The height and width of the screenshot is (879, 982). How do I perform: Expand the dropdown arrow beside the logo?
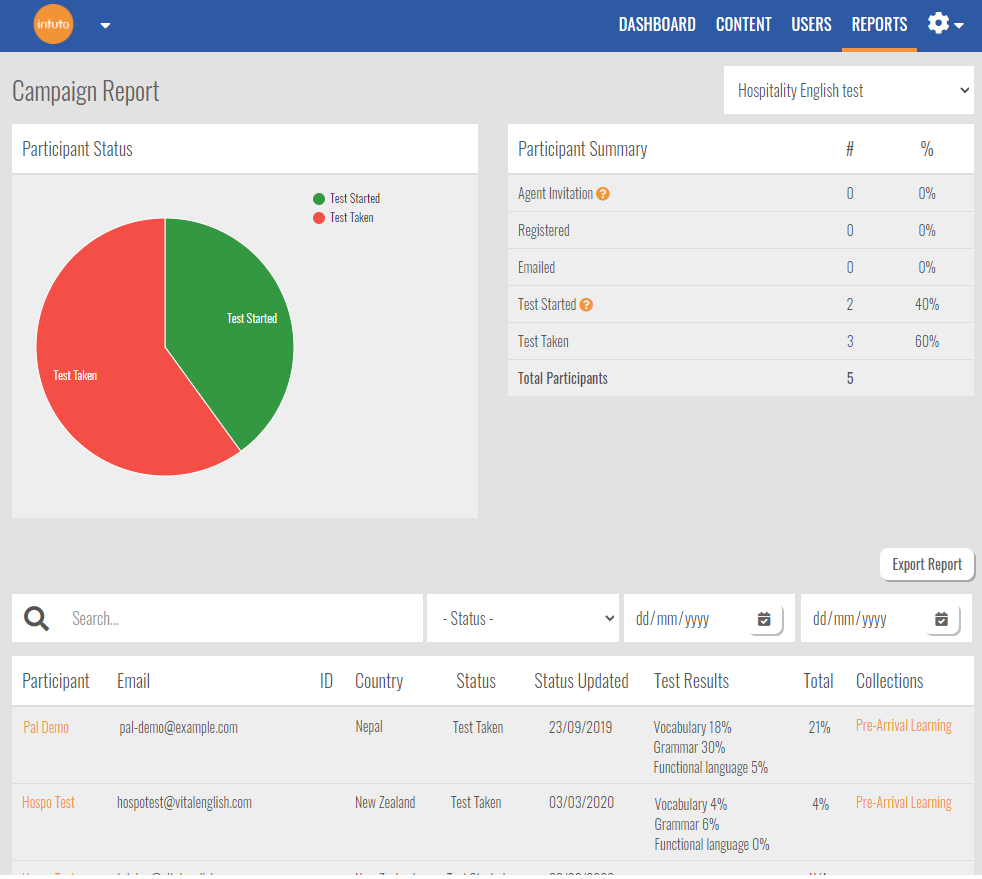(x=106, y=26)
